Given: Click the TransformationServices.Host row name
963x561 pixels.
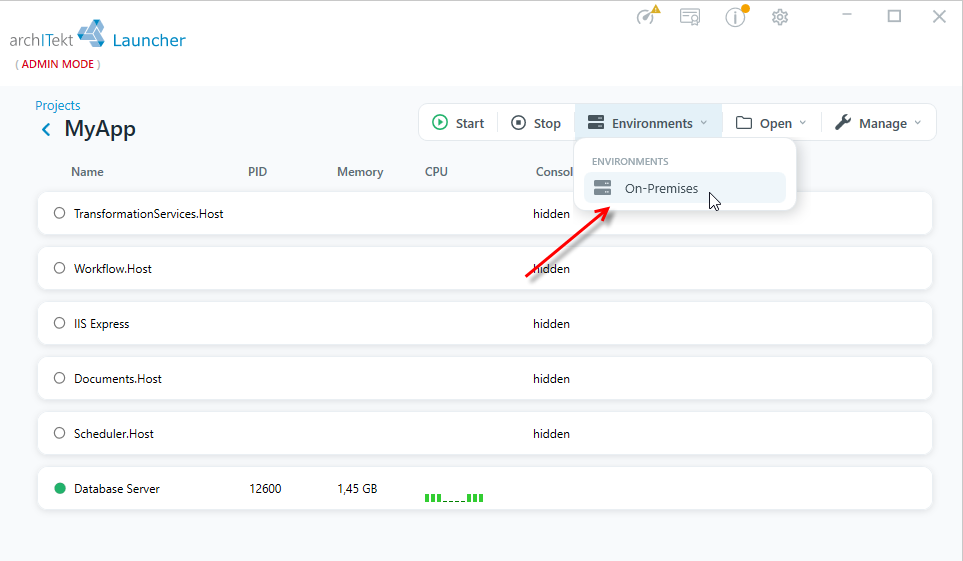Looking at the screenshot, I should [149, 214].
